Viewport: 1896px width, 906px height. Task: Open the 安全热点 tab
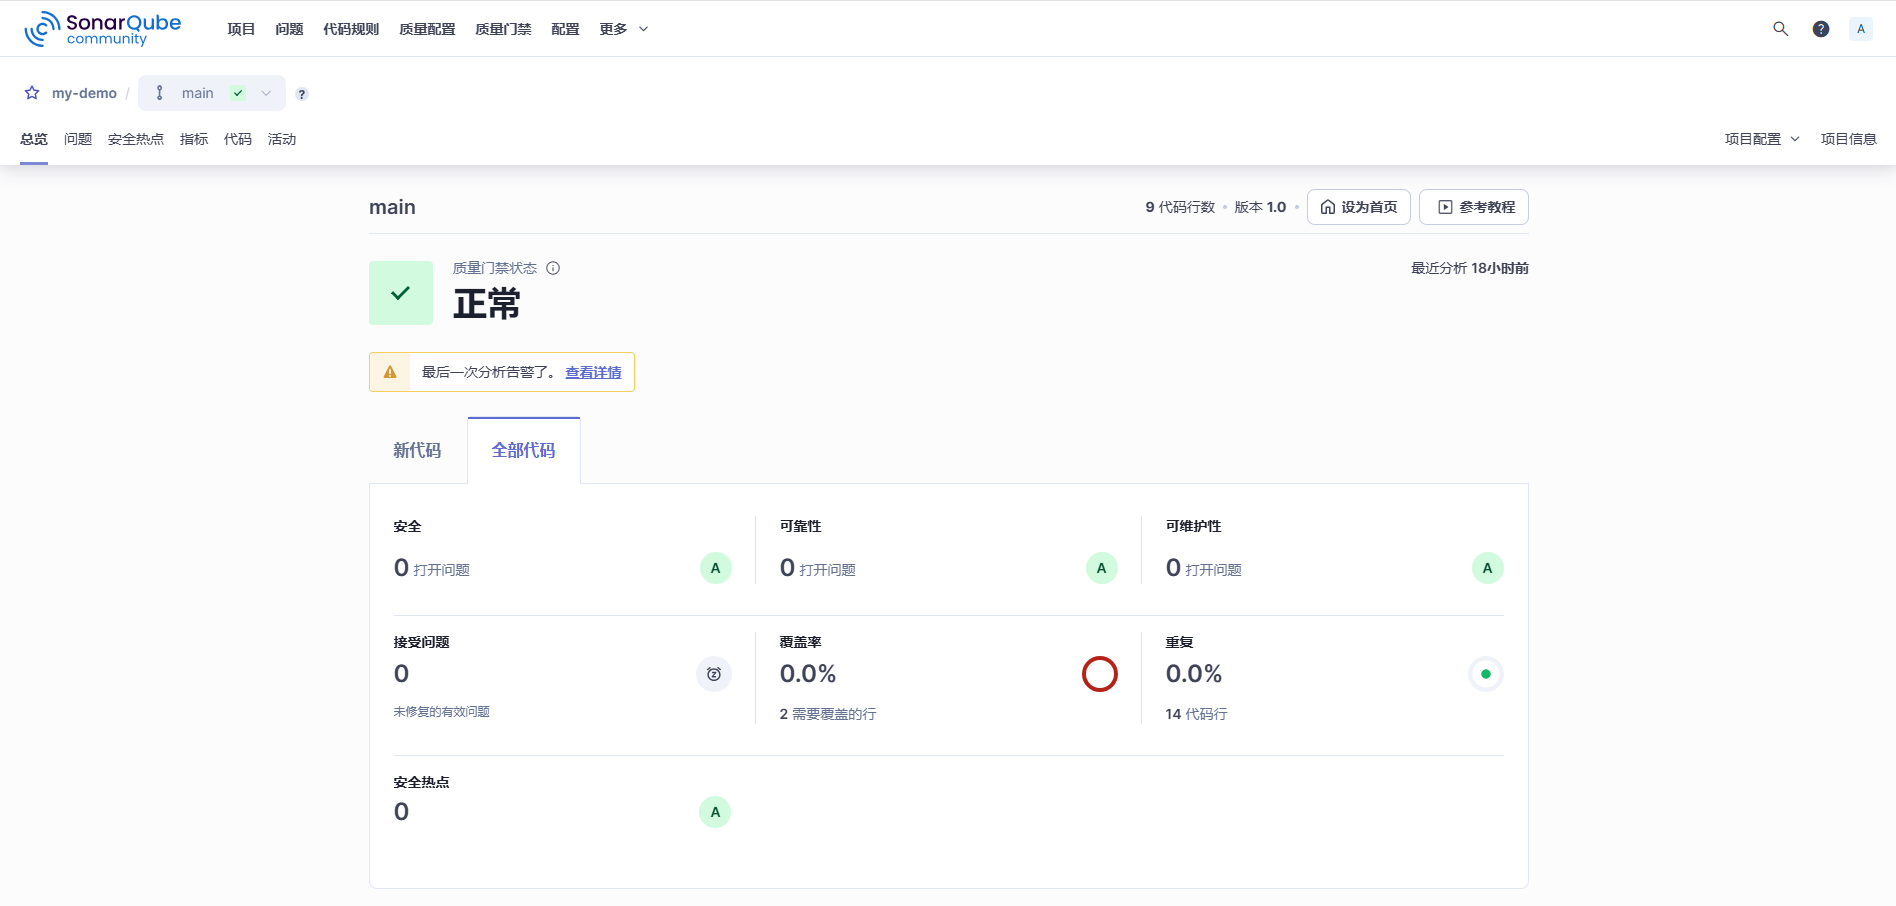[x=135, y=139]
